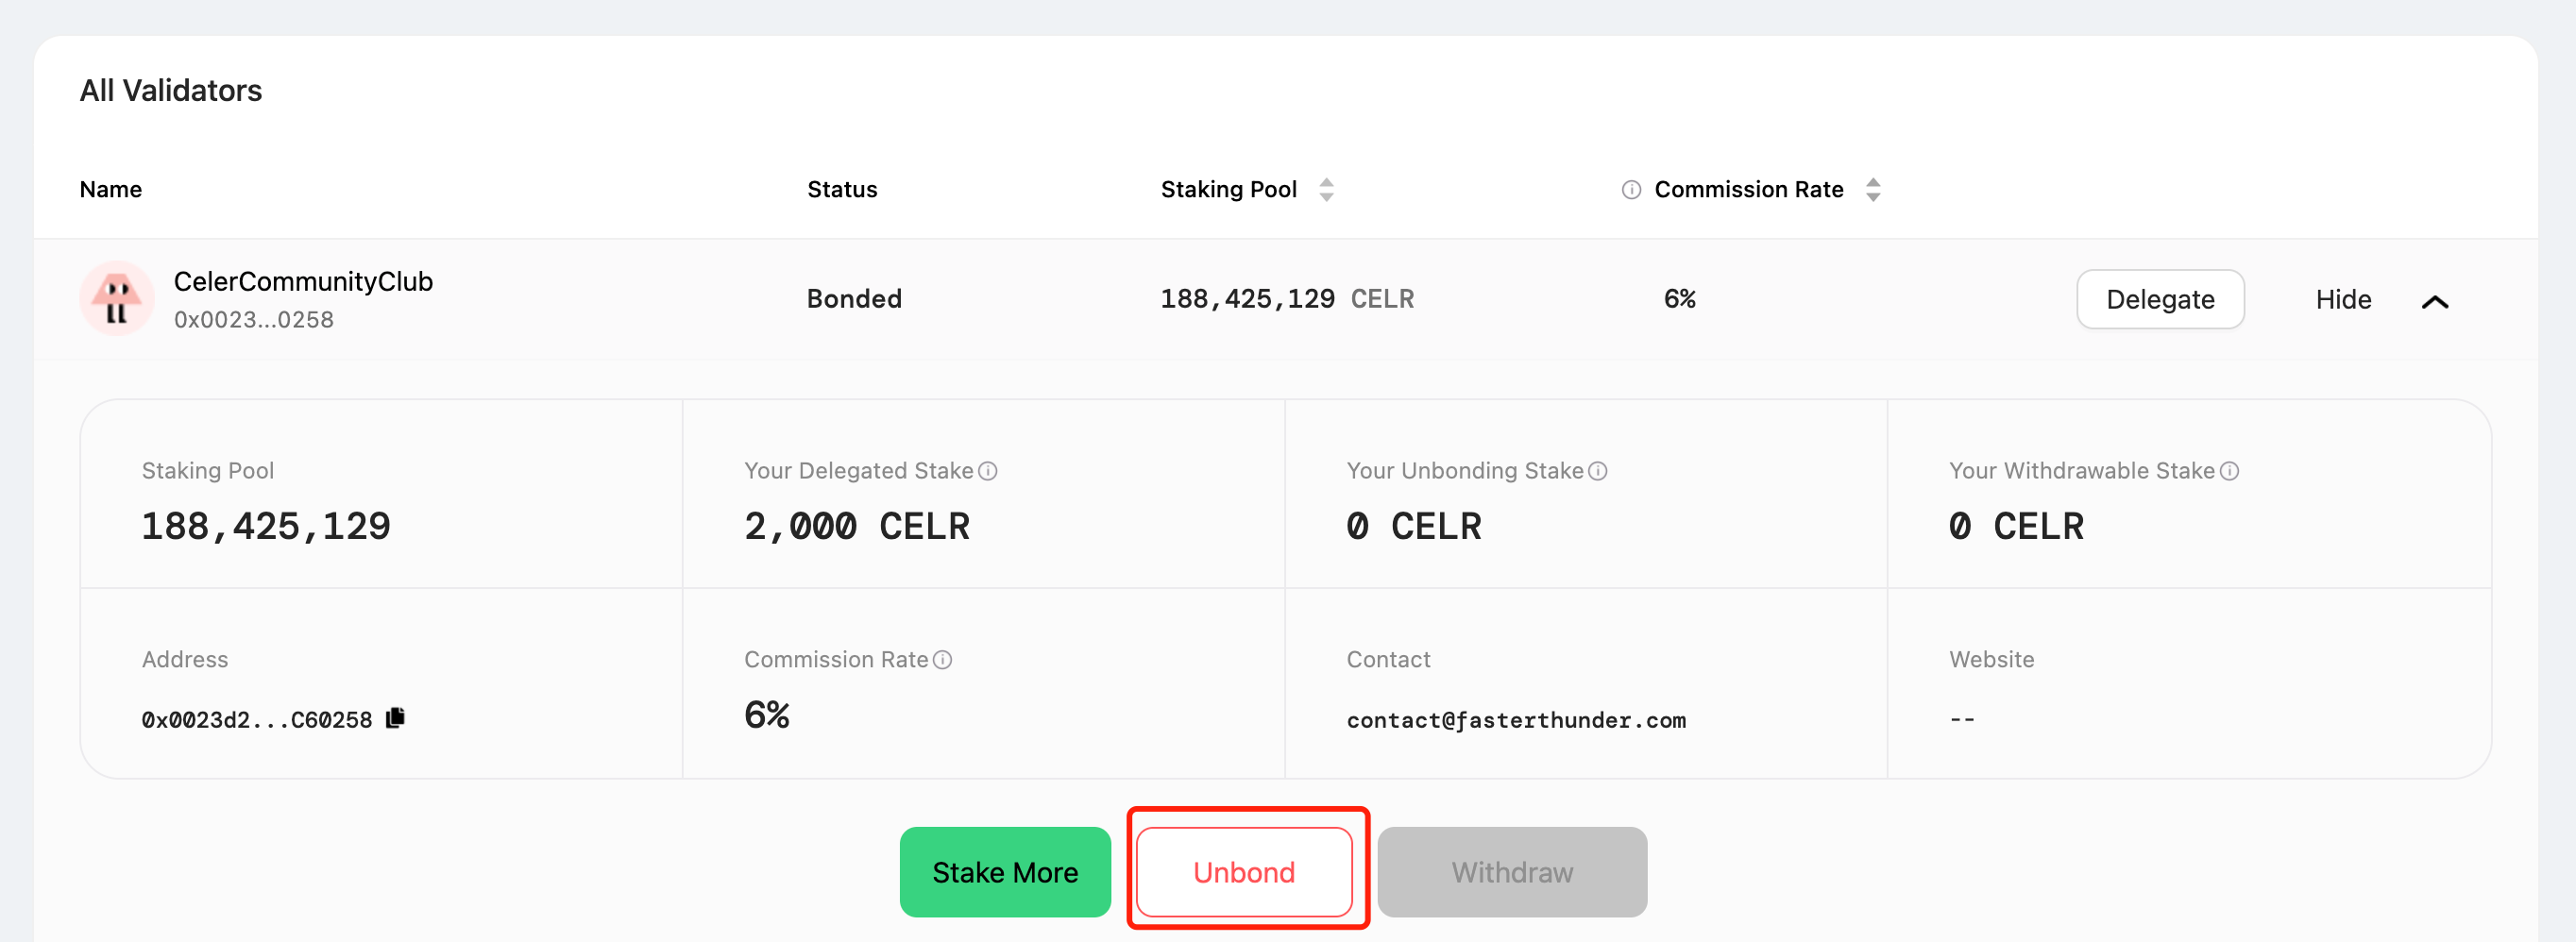Click the Name column header
Screen dimensions: 2576x942
(x=111, y=189)
